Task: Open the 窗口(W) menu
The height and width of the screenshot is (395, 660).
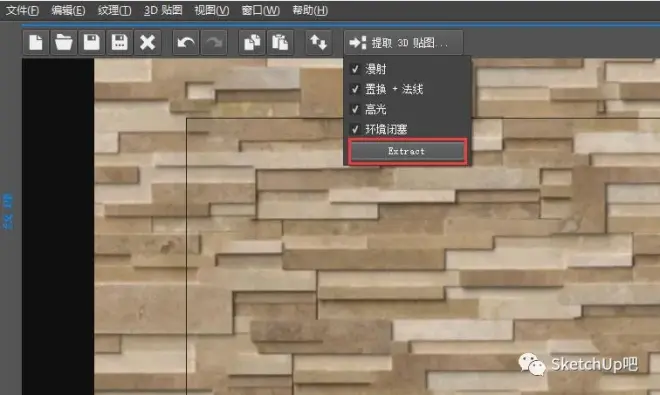Action: tap(261, 10)
